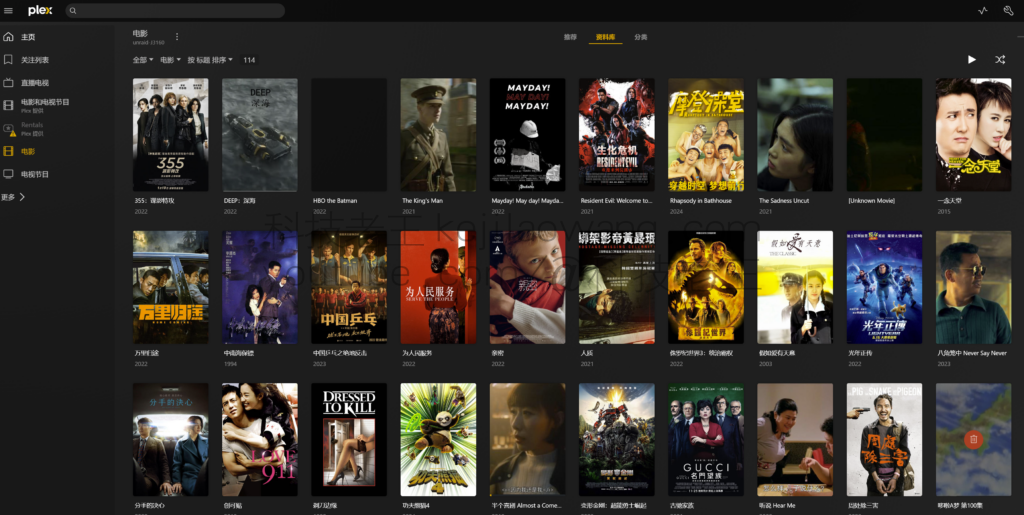Open the Hear Me poster

(x=795, y=440)
